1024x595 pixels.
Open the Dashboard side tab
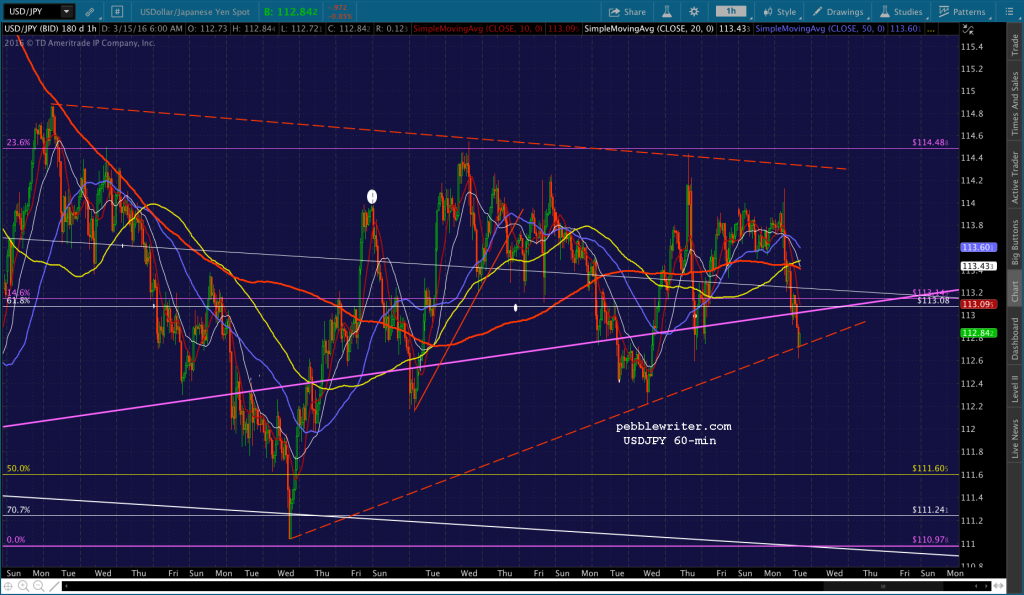click(1015, 338)
